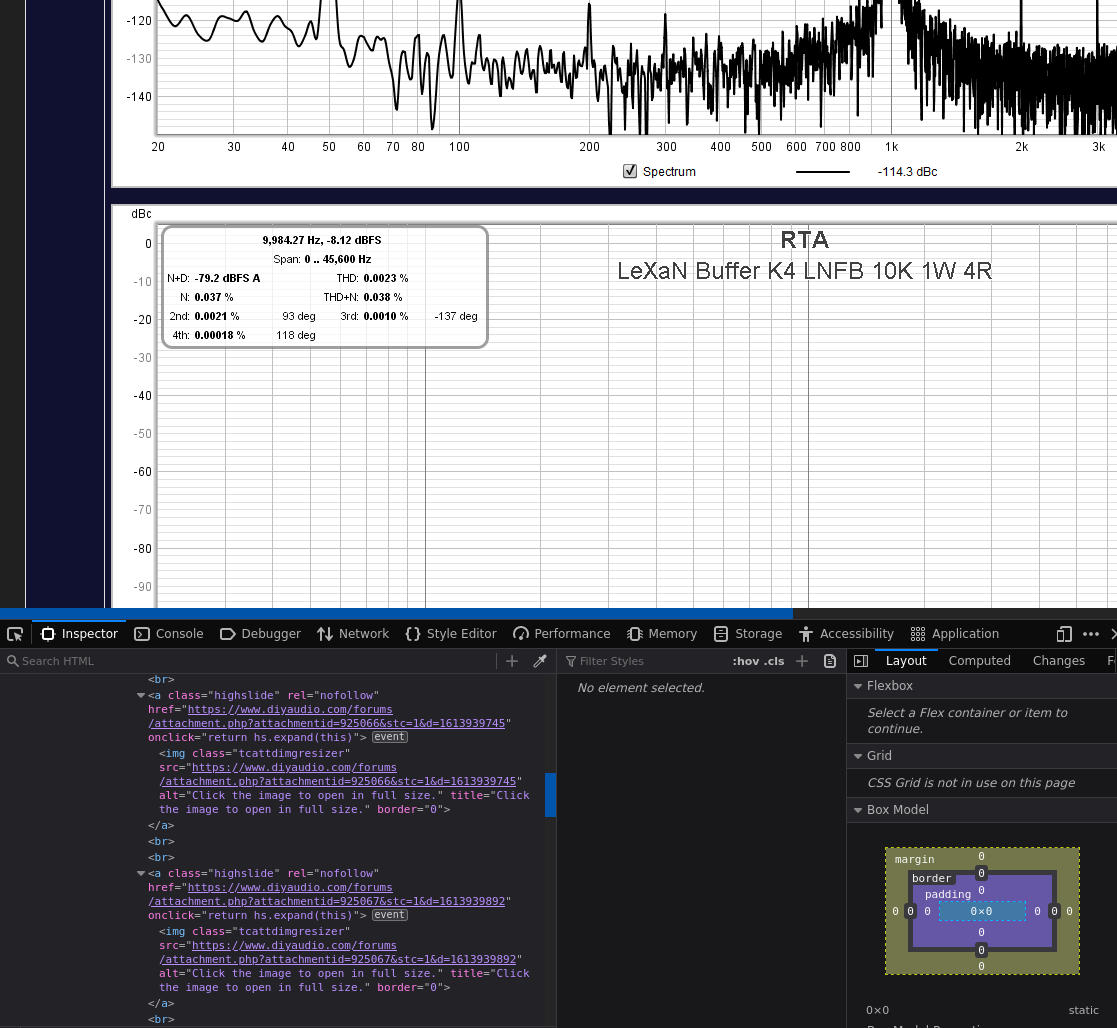Viewport: 1117px width, 1028px height.
Task: Click the THD 0.0023 % readout
Action: [x=372, y=278]
